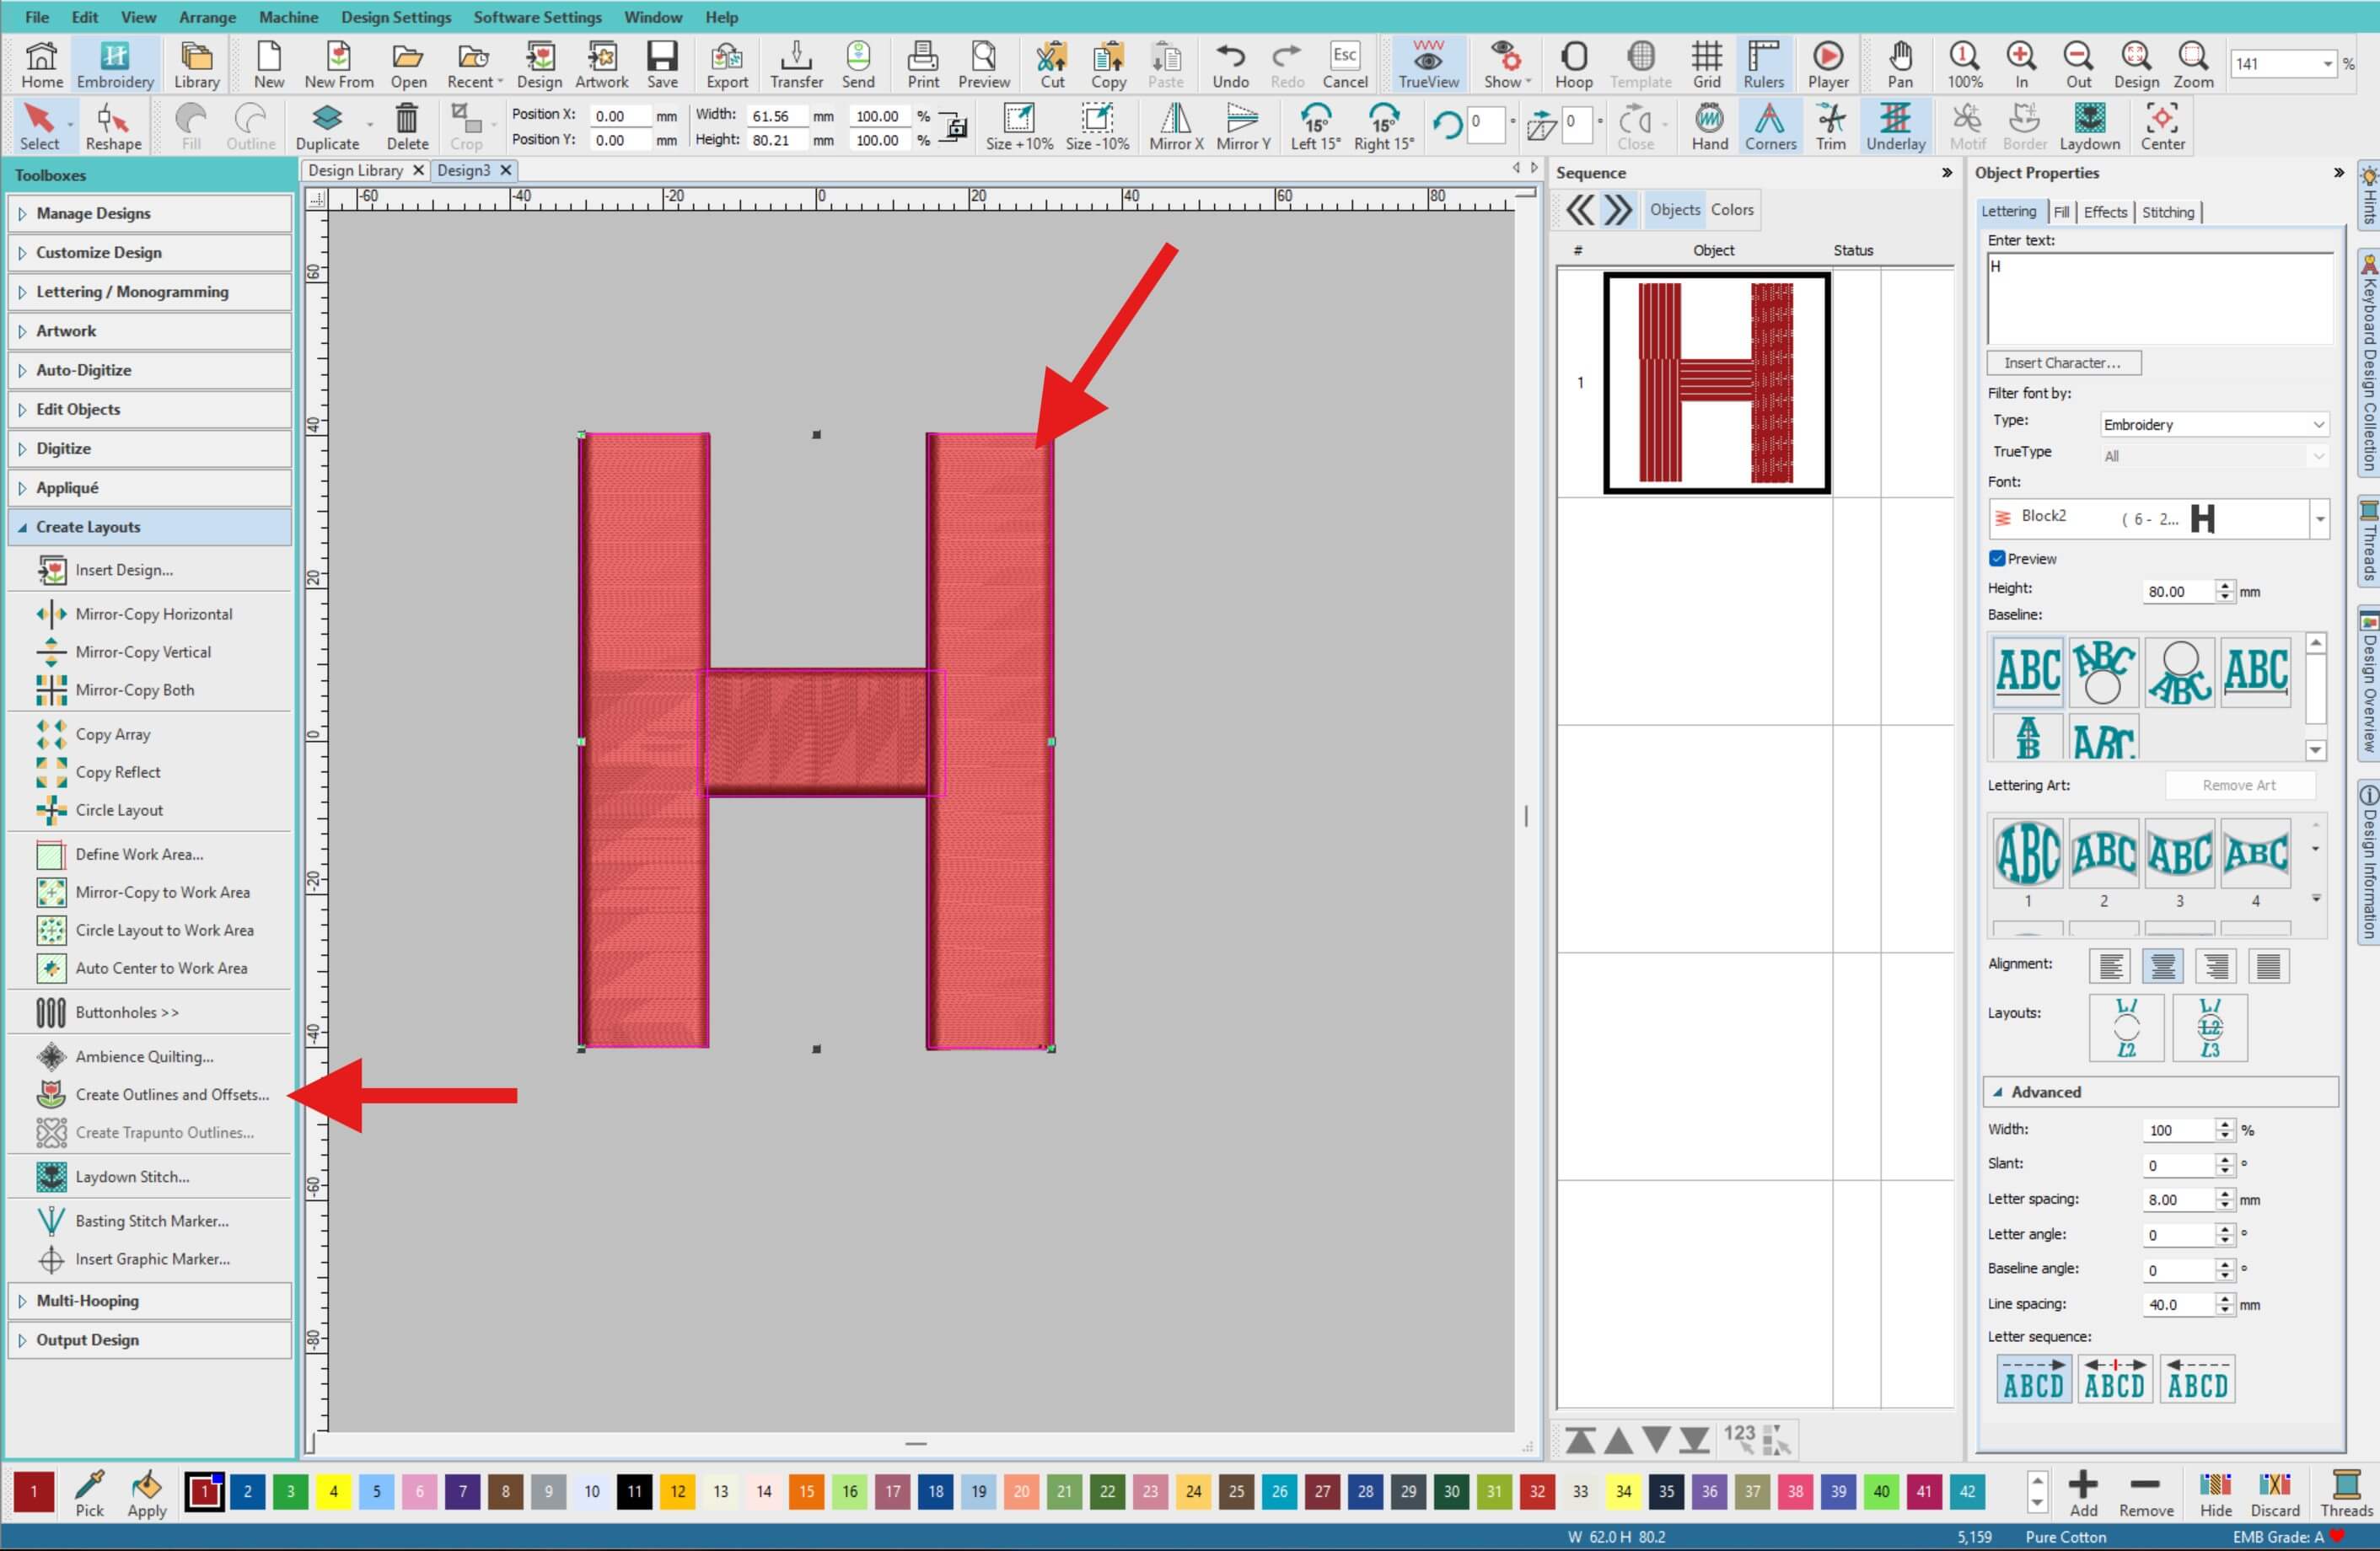Screen dimensions: 2380x1551
Task: Toggle lock aspect ratio icon
Action: 956,127
